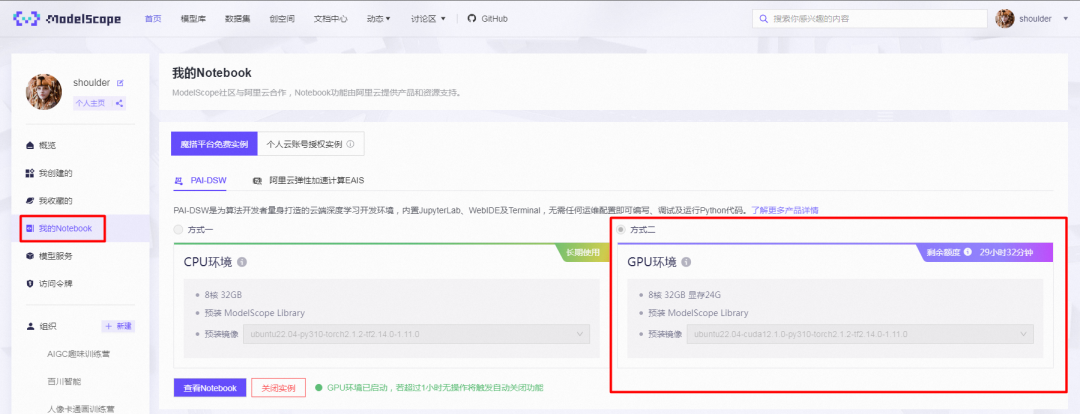Open 模型库 from the top navigation
The width and height of the screenshot is (1080, 414).
pyautogui.click(x=193, y=19)
